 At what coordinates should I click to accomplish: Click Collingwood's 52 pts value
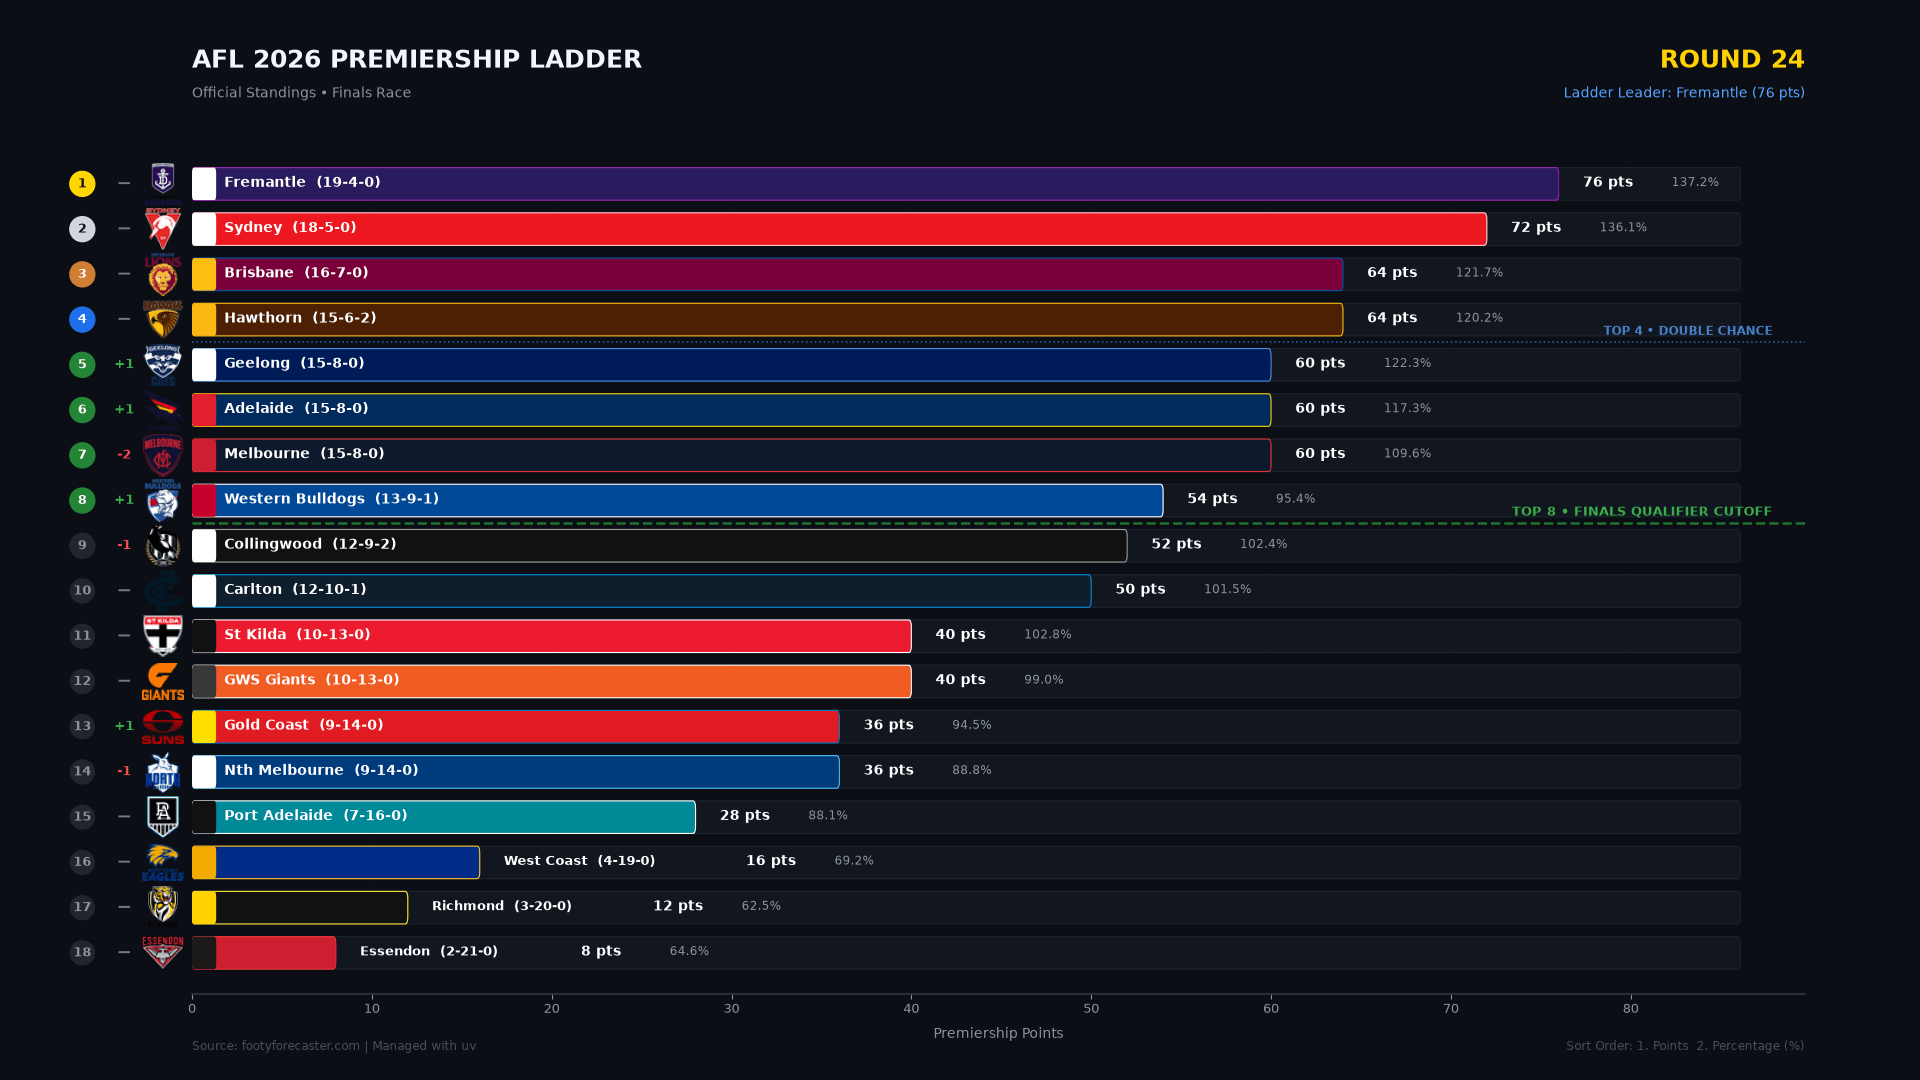(1176, 544)
